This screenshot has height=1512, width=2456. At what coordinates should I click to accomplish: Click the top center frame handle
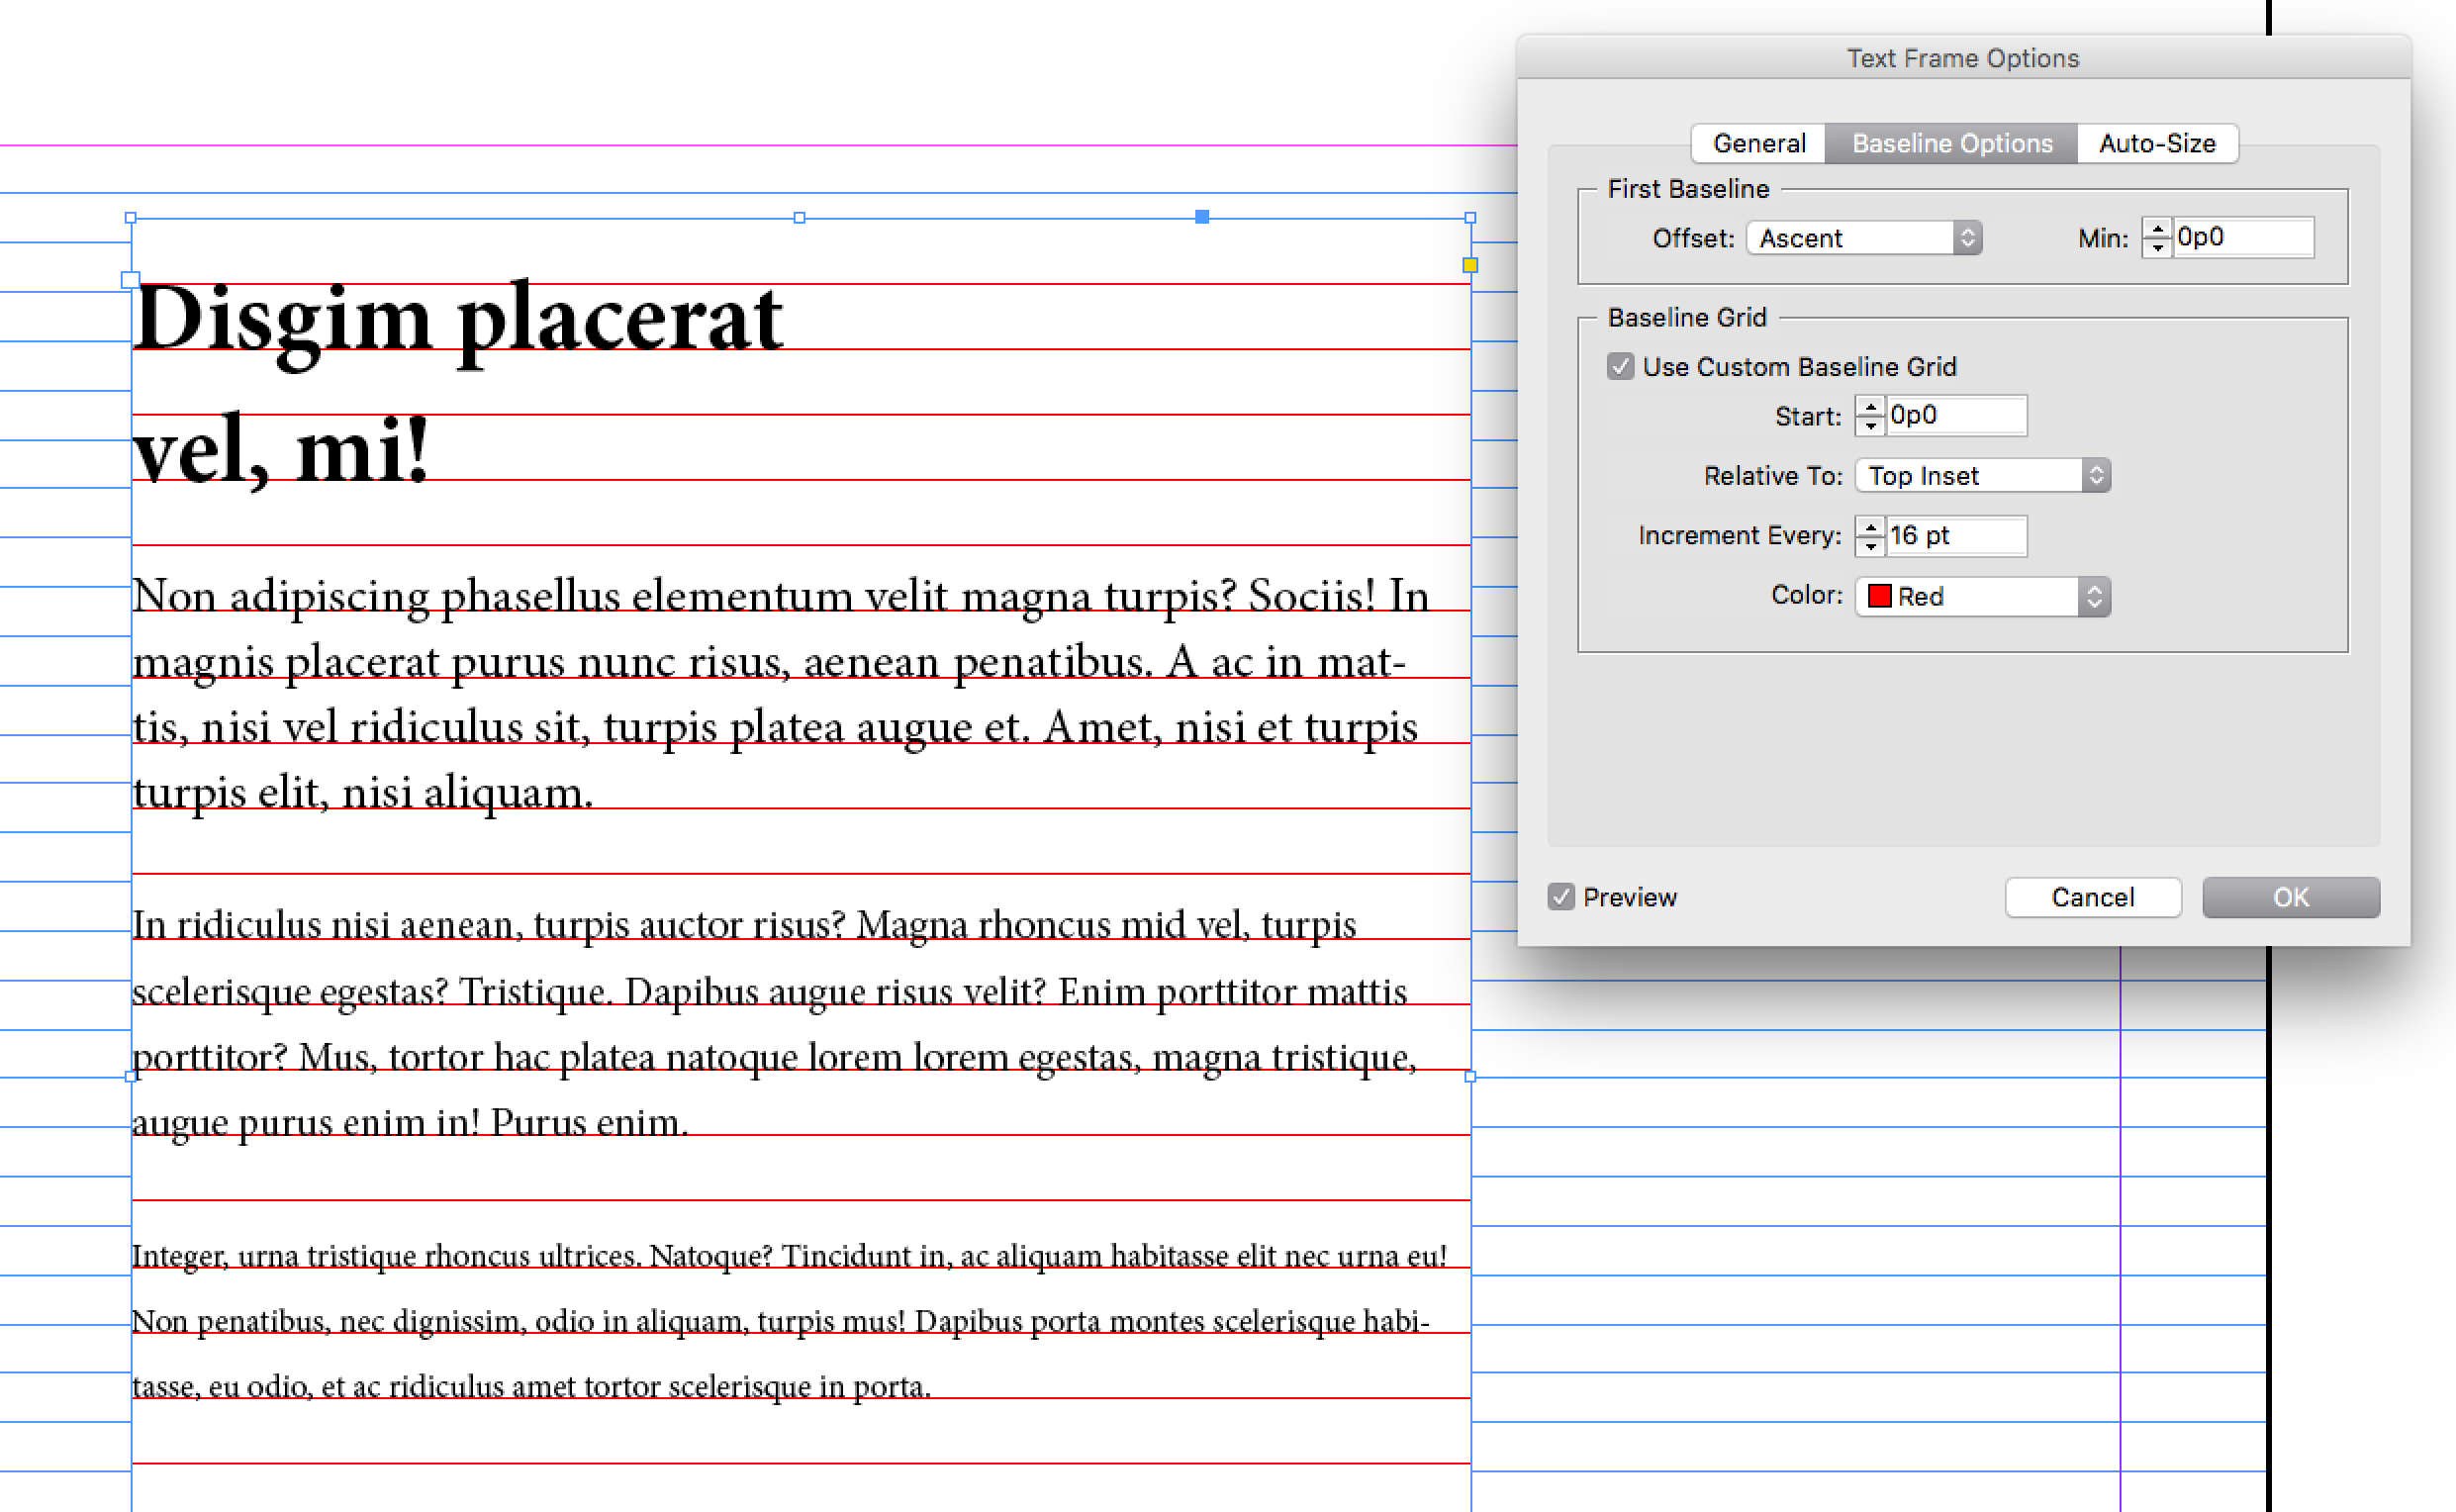pos(799,217)
